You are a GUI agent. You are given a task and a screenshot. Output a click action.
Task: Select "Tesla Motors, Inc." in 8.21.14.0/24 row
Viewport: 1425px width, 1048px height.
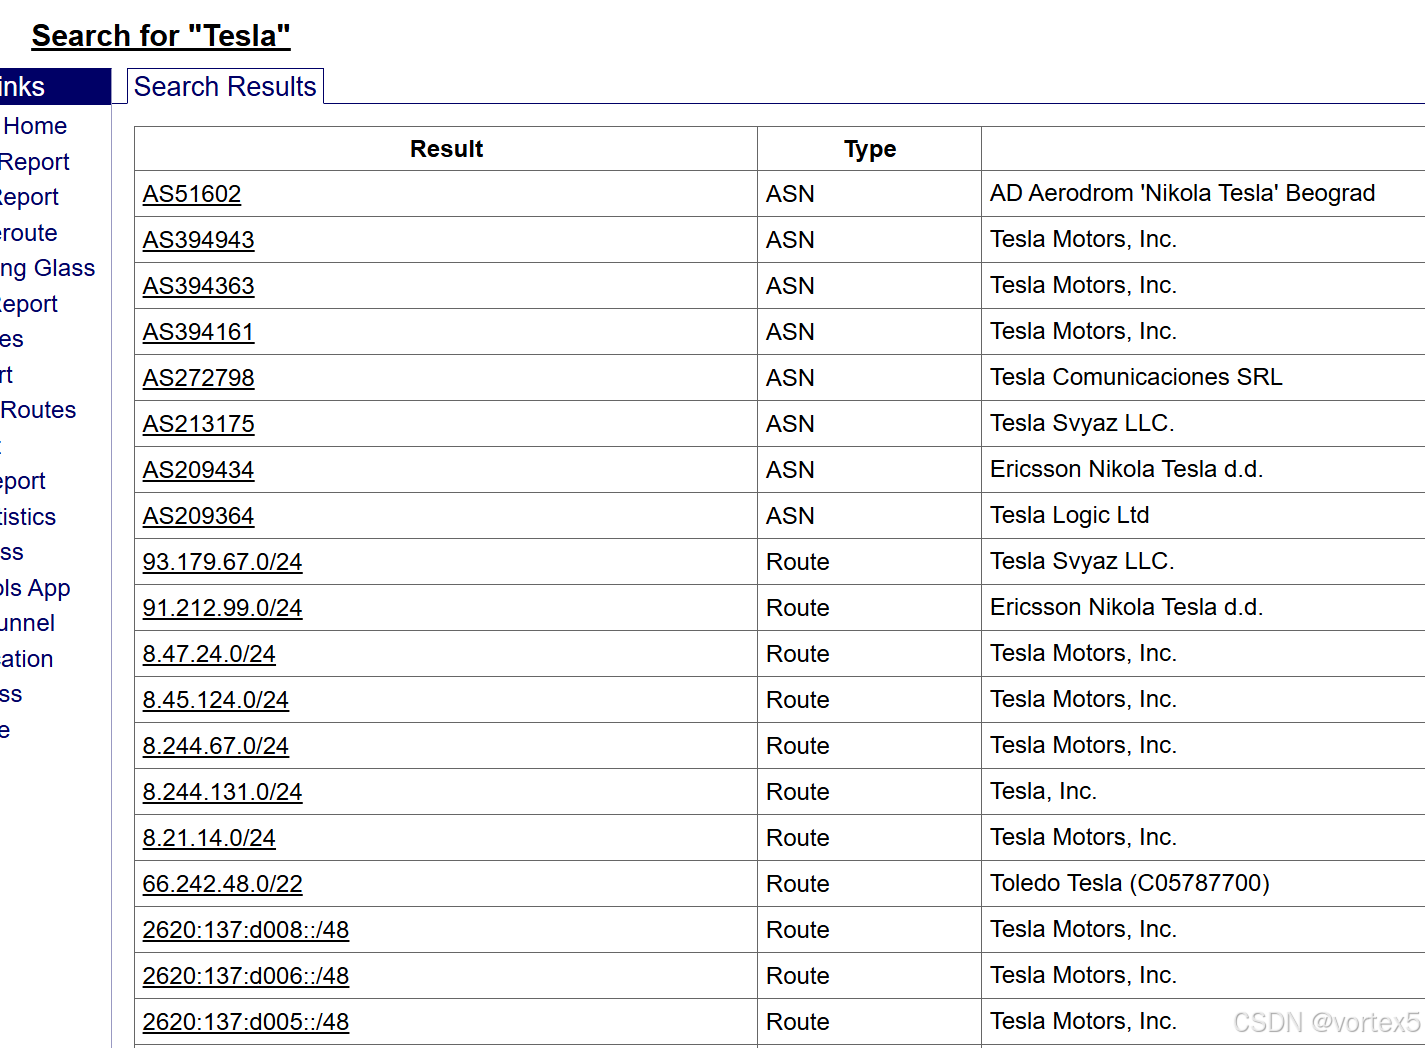pos(1083,837)
